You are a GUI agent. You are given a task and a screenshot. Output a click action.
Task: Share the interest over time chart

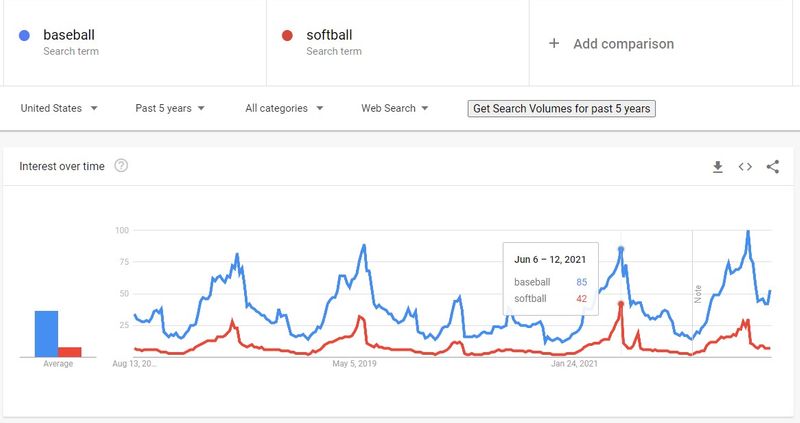click(772, 166)
